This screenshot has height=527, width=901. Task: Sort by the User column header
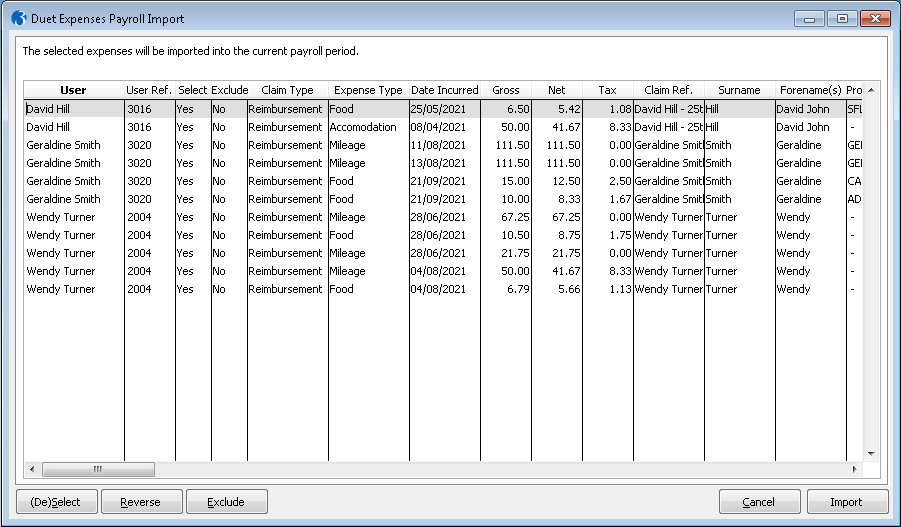tap(74, 90)
